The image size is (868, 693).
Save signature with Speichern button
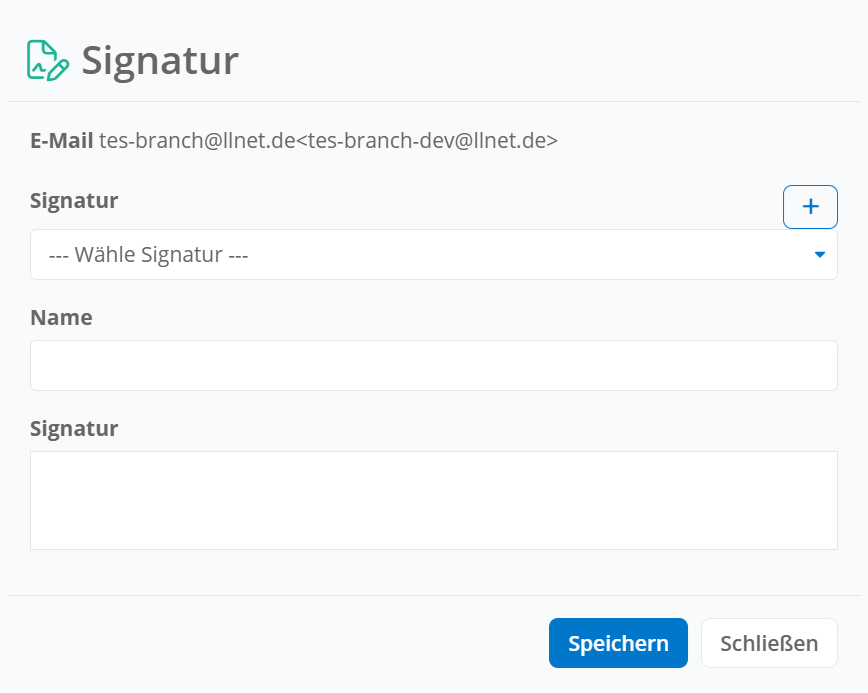[618, 643]
